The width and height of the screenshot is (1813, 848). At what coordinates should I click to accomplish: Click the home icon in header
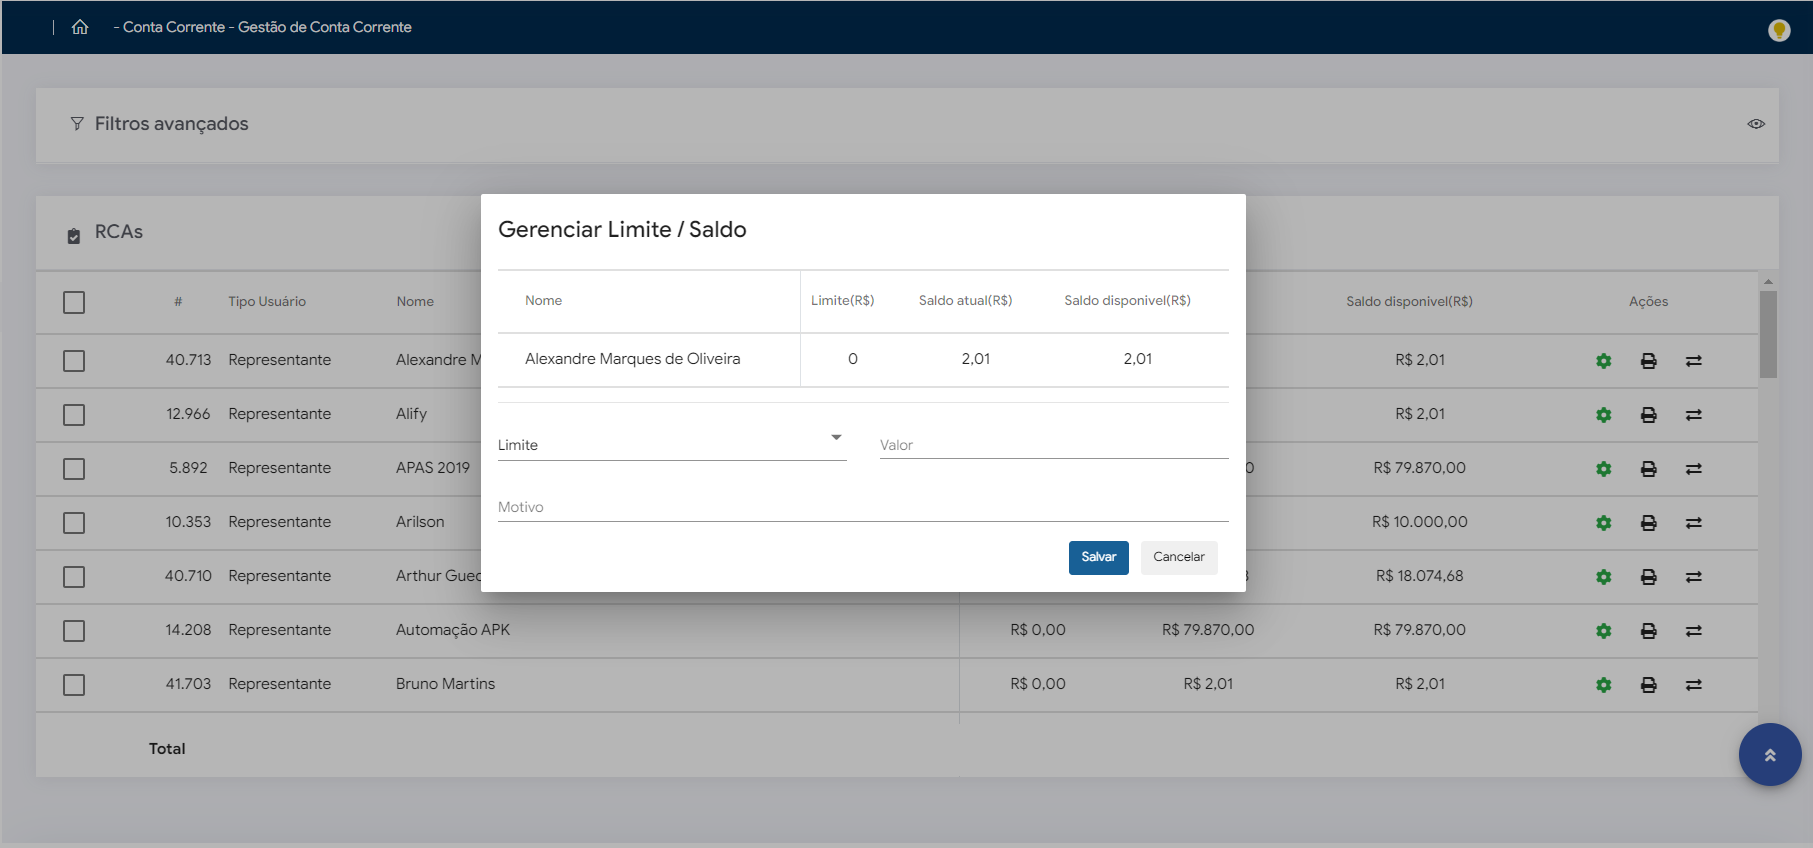(x=80, y=27)
